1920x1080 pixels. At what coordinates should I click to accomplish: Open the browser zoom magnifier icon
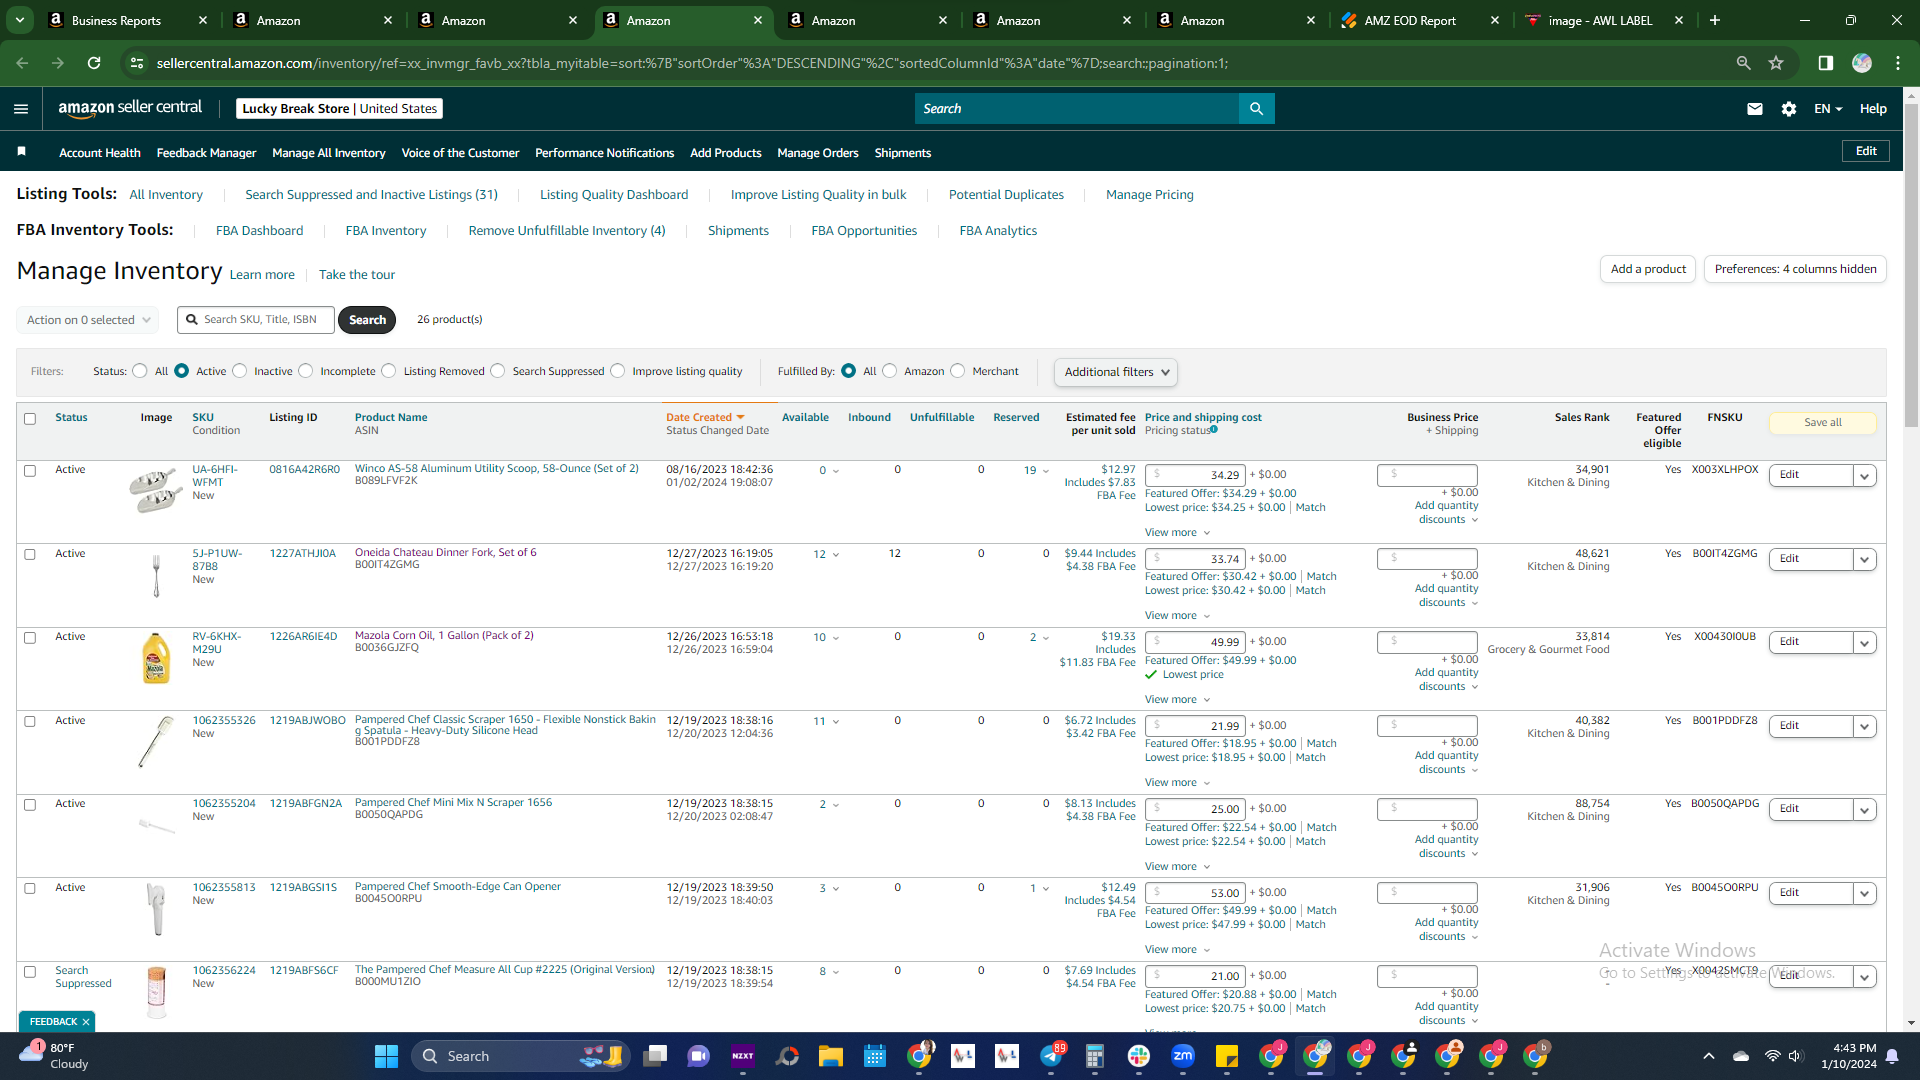click(1744, 63)
